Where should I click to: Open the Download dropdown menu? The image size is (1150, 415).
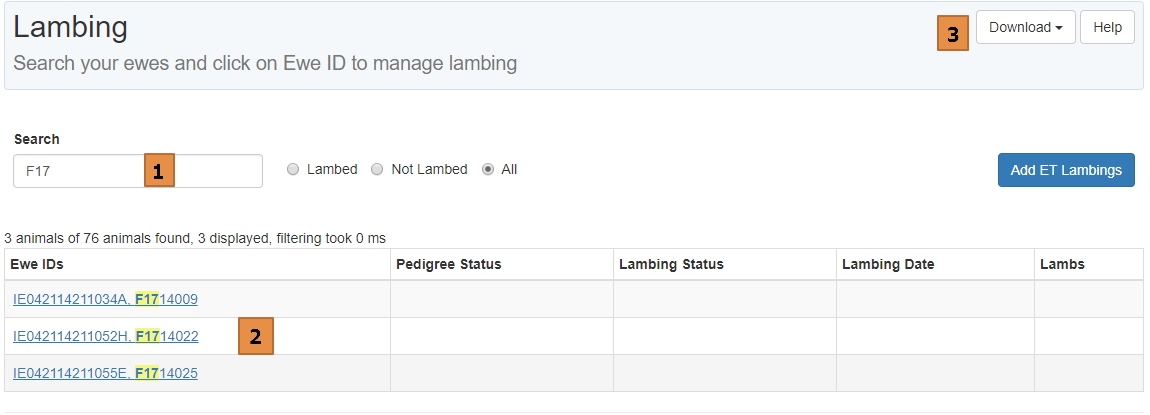point(1025,28)
